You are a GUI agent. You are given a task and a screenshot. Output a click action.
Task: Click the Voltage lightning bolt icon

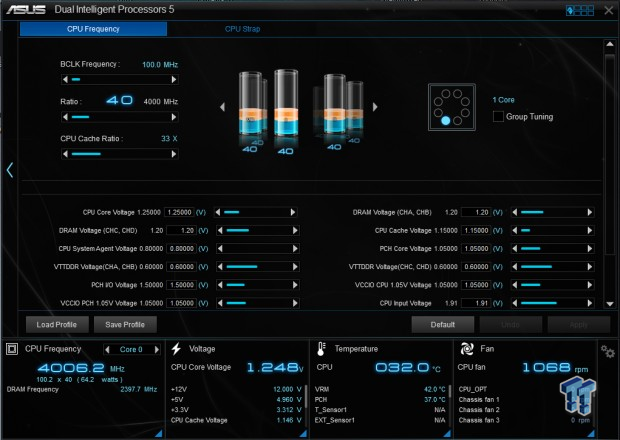coord(176,349)
